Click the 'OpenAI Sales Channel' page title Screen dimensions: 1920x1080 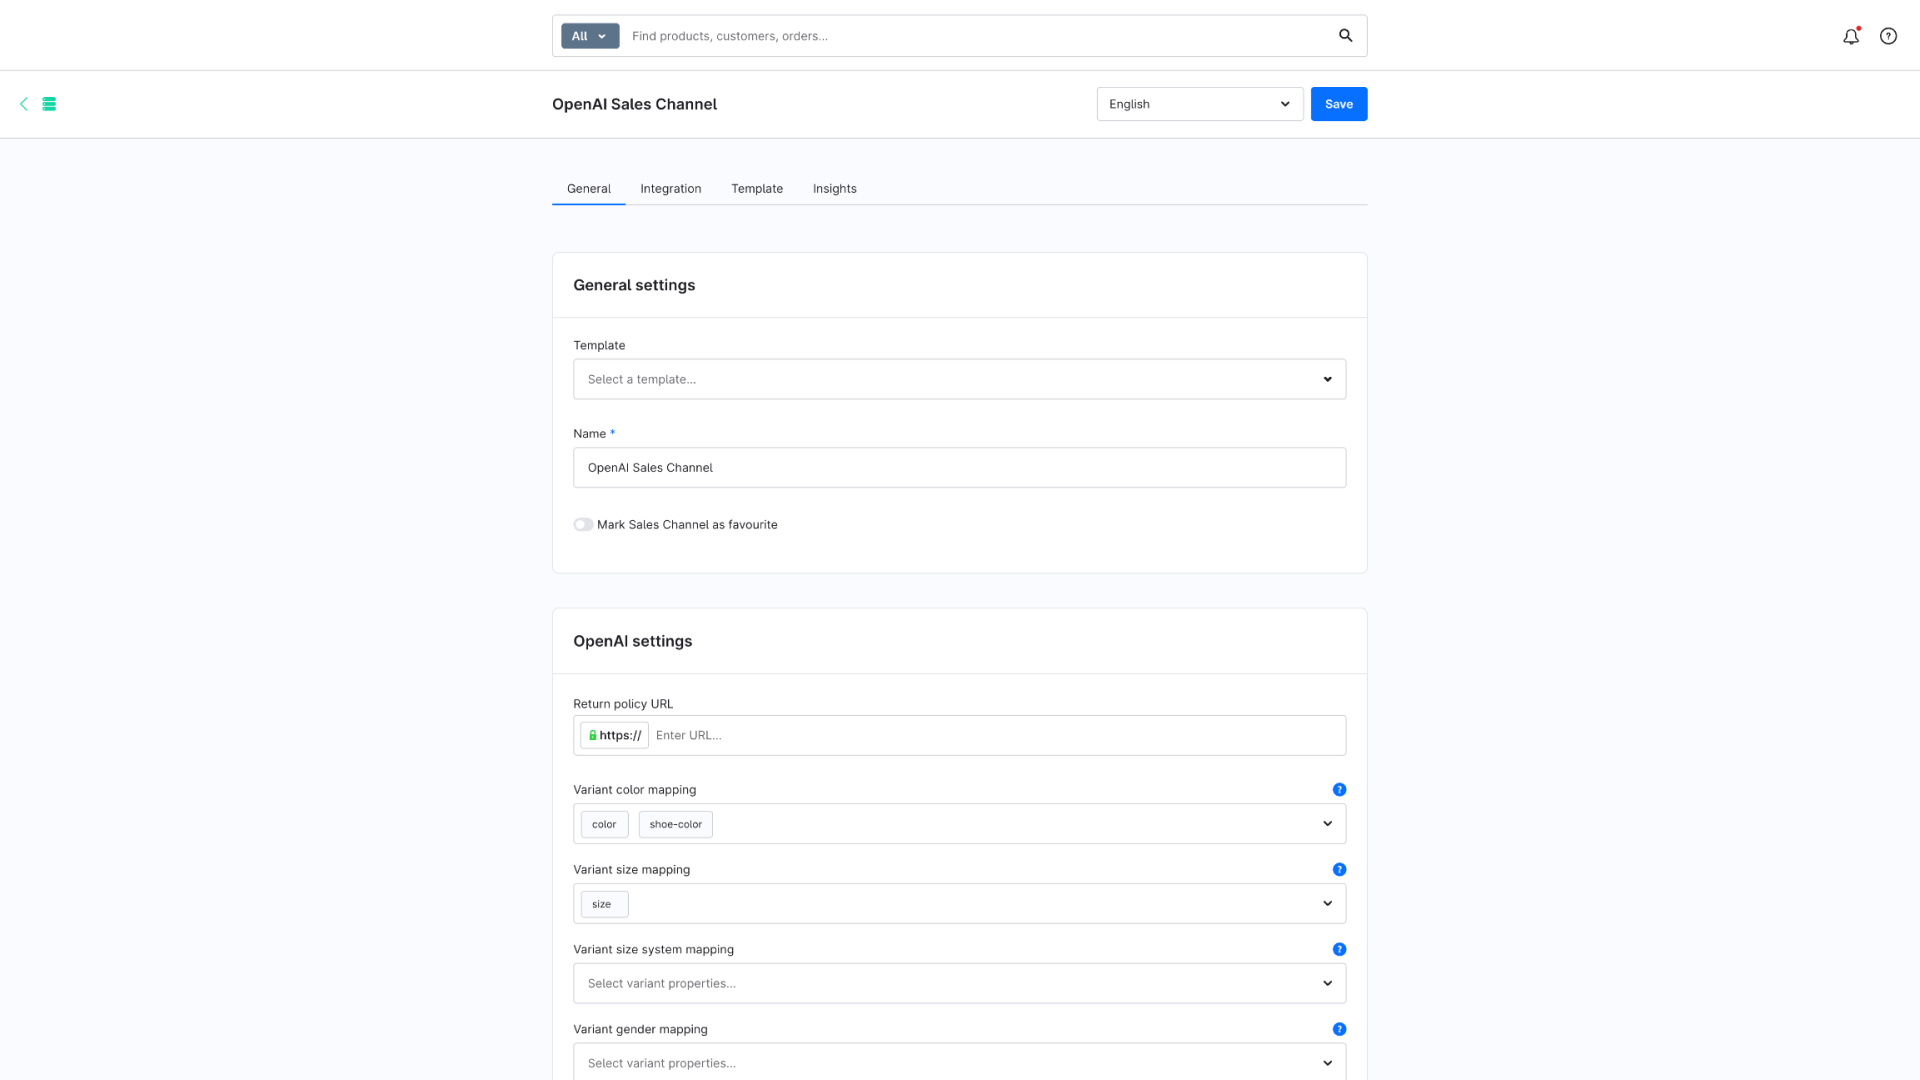click(x=634, y=104)
